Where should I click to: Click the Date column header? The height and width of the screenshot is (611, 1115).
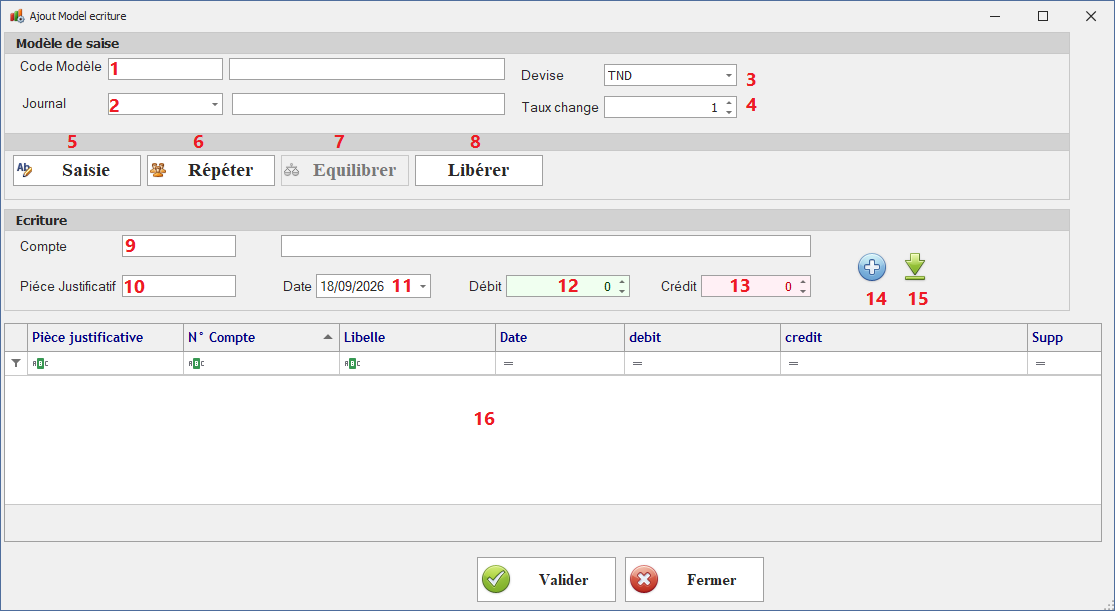(560, 338)
